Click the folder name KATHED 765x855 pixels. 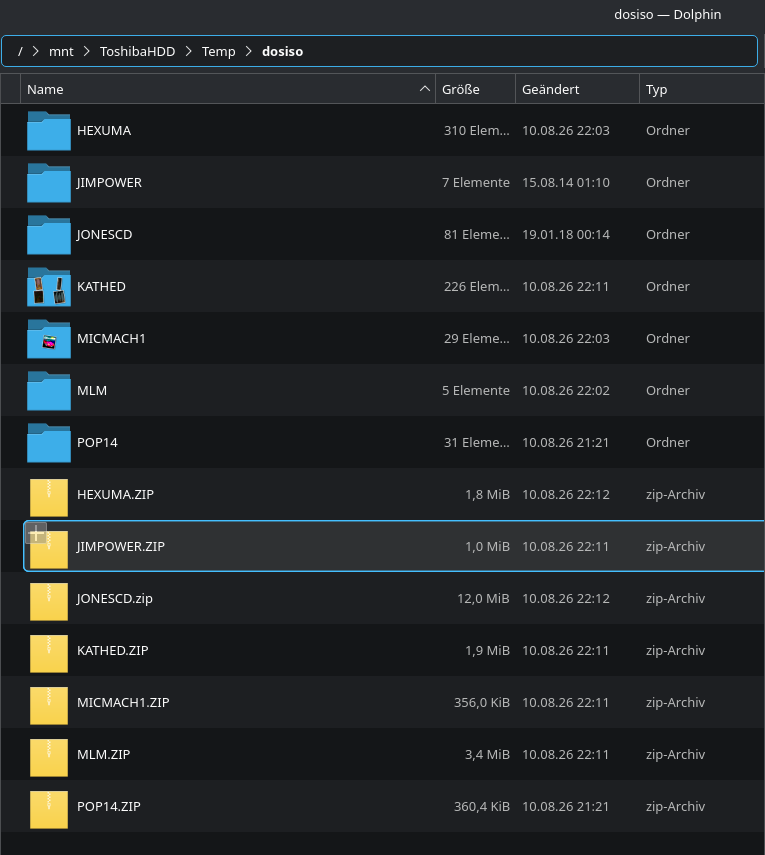coord(101,287)
